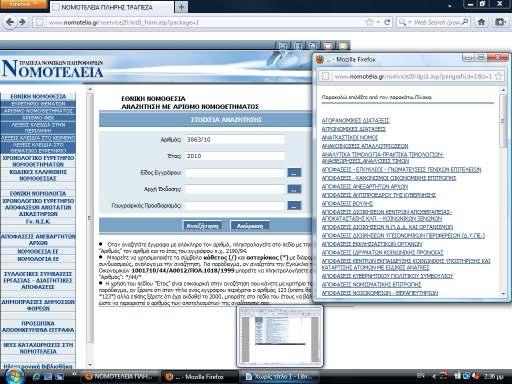Open a new tab with the plus button
The height and width of the screenshot is (384, 512).
point(181,7)
